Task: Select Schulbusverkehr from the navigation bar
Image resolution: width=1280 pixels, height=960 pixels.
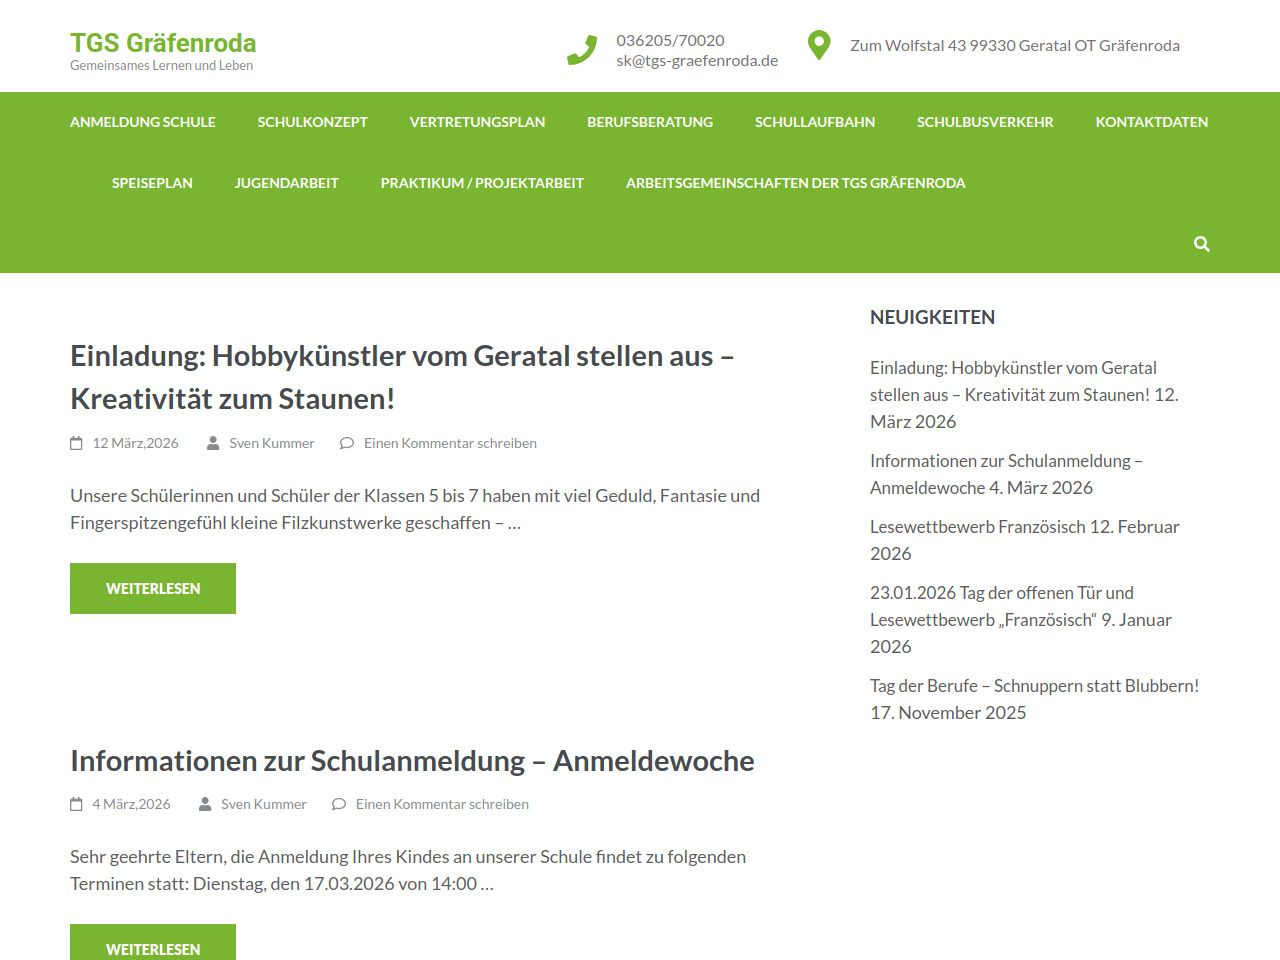Action: [985, 122]
